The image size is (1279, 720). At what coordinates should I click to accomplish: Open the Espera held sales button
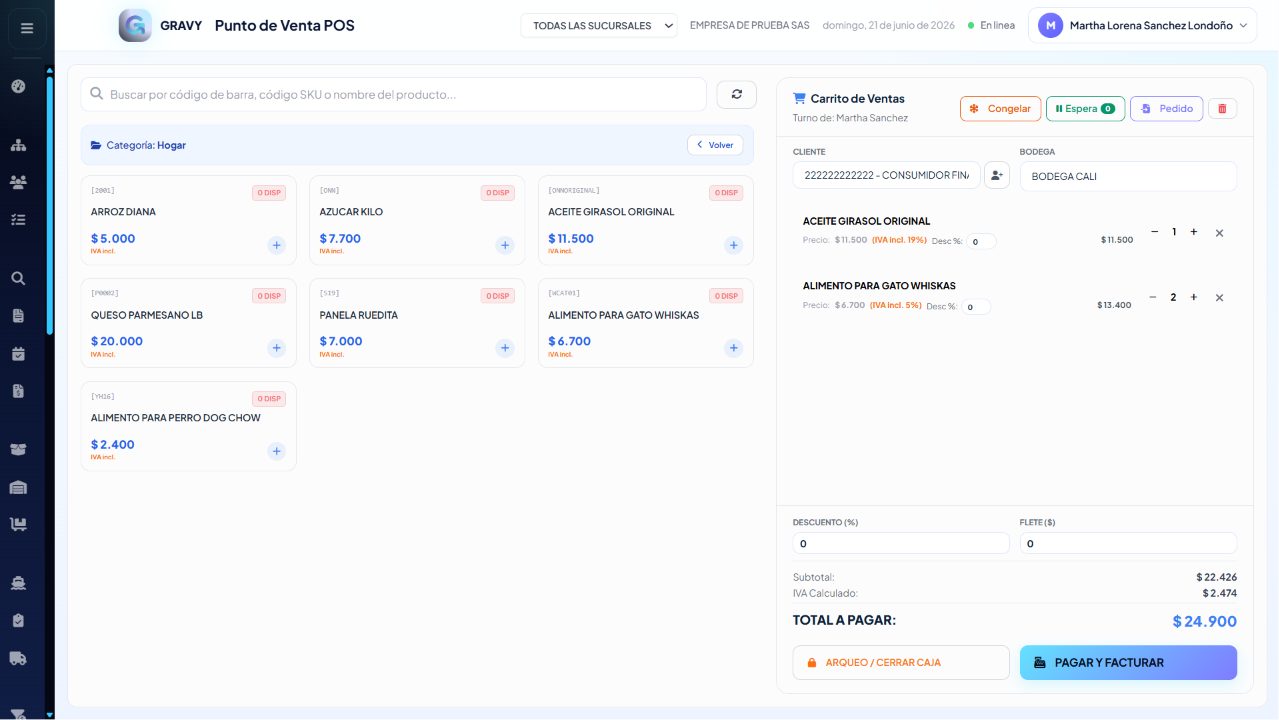click(x=1085, y=109)
